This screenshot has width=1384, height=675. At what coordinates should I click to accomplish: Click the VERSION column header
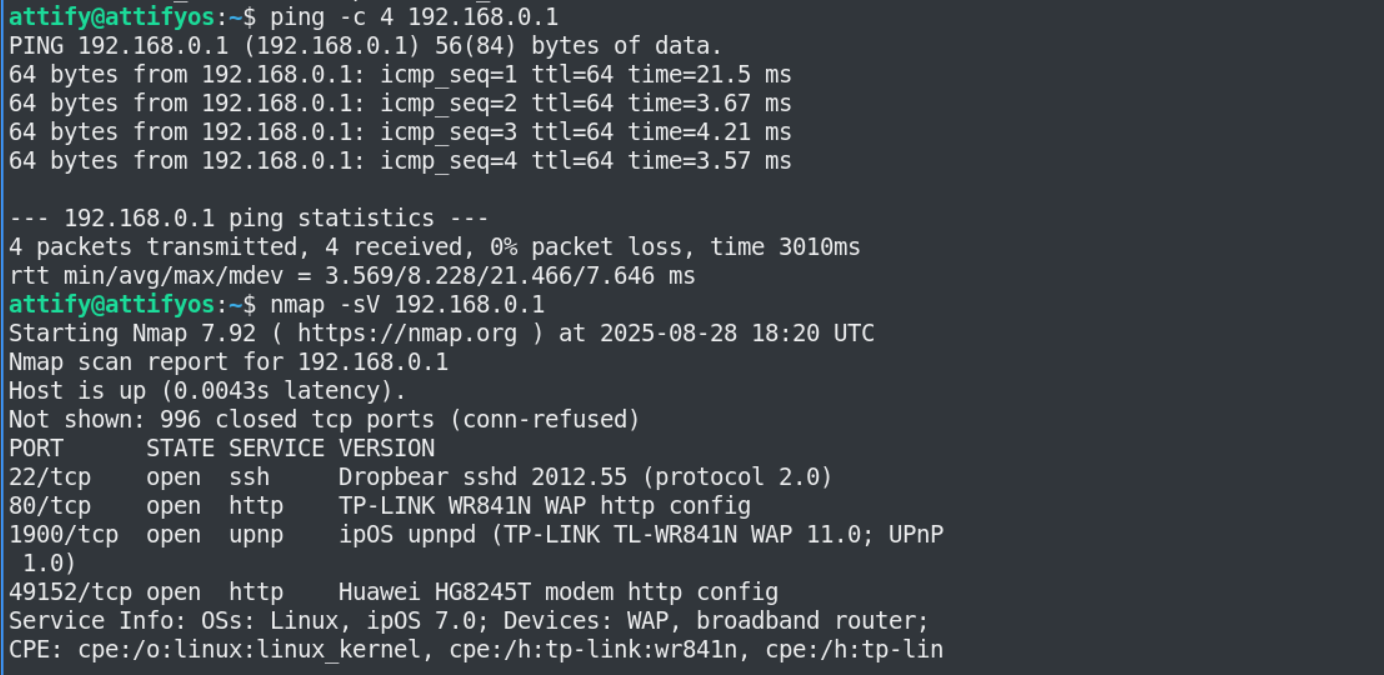tap(386, 448)
